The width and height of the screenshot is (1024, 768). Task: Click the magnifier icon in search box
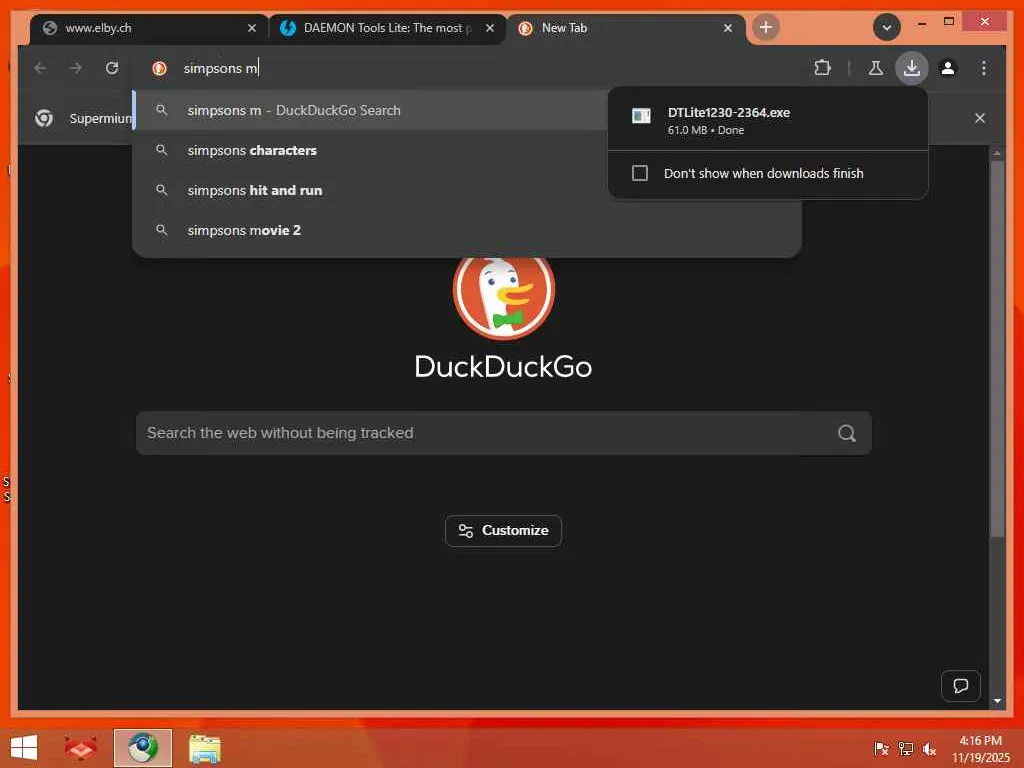click(846, 433)
